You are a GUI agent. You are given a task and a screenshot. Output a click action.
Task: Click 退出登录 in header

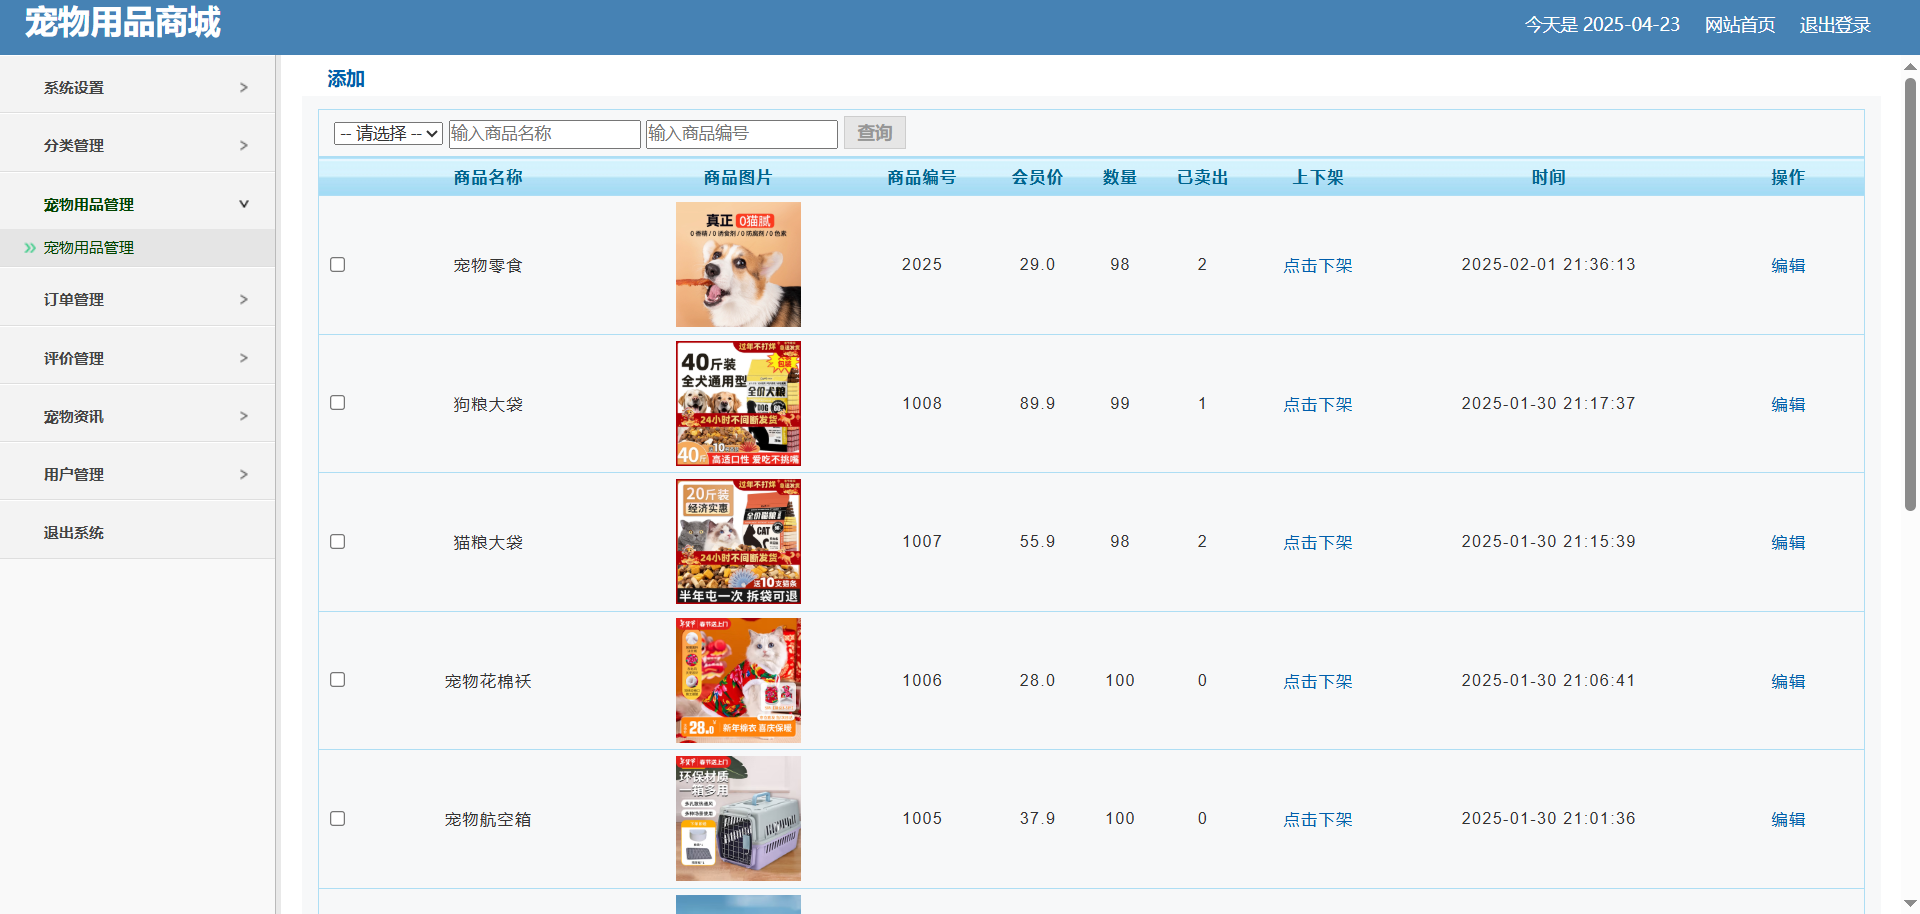point(1835,25)
